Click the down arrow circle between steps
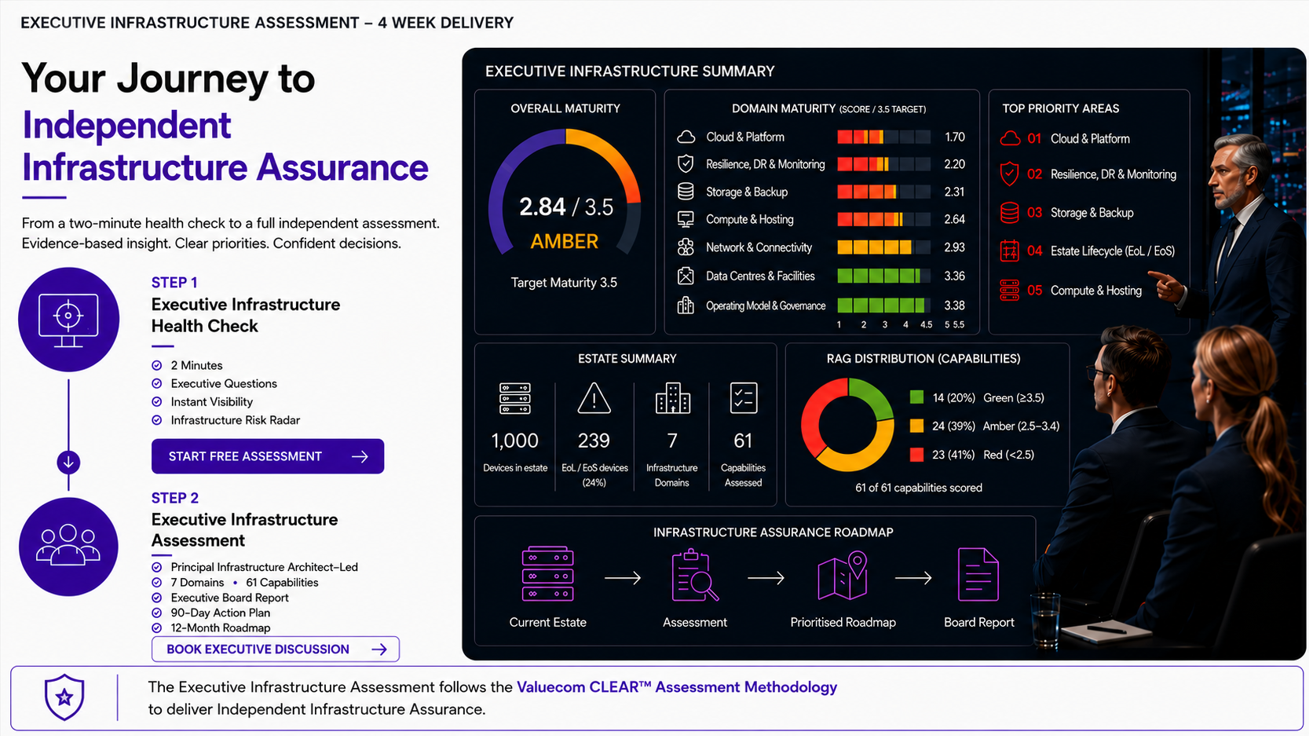Screen dimensions: 1309x736 tap(68, 462)
